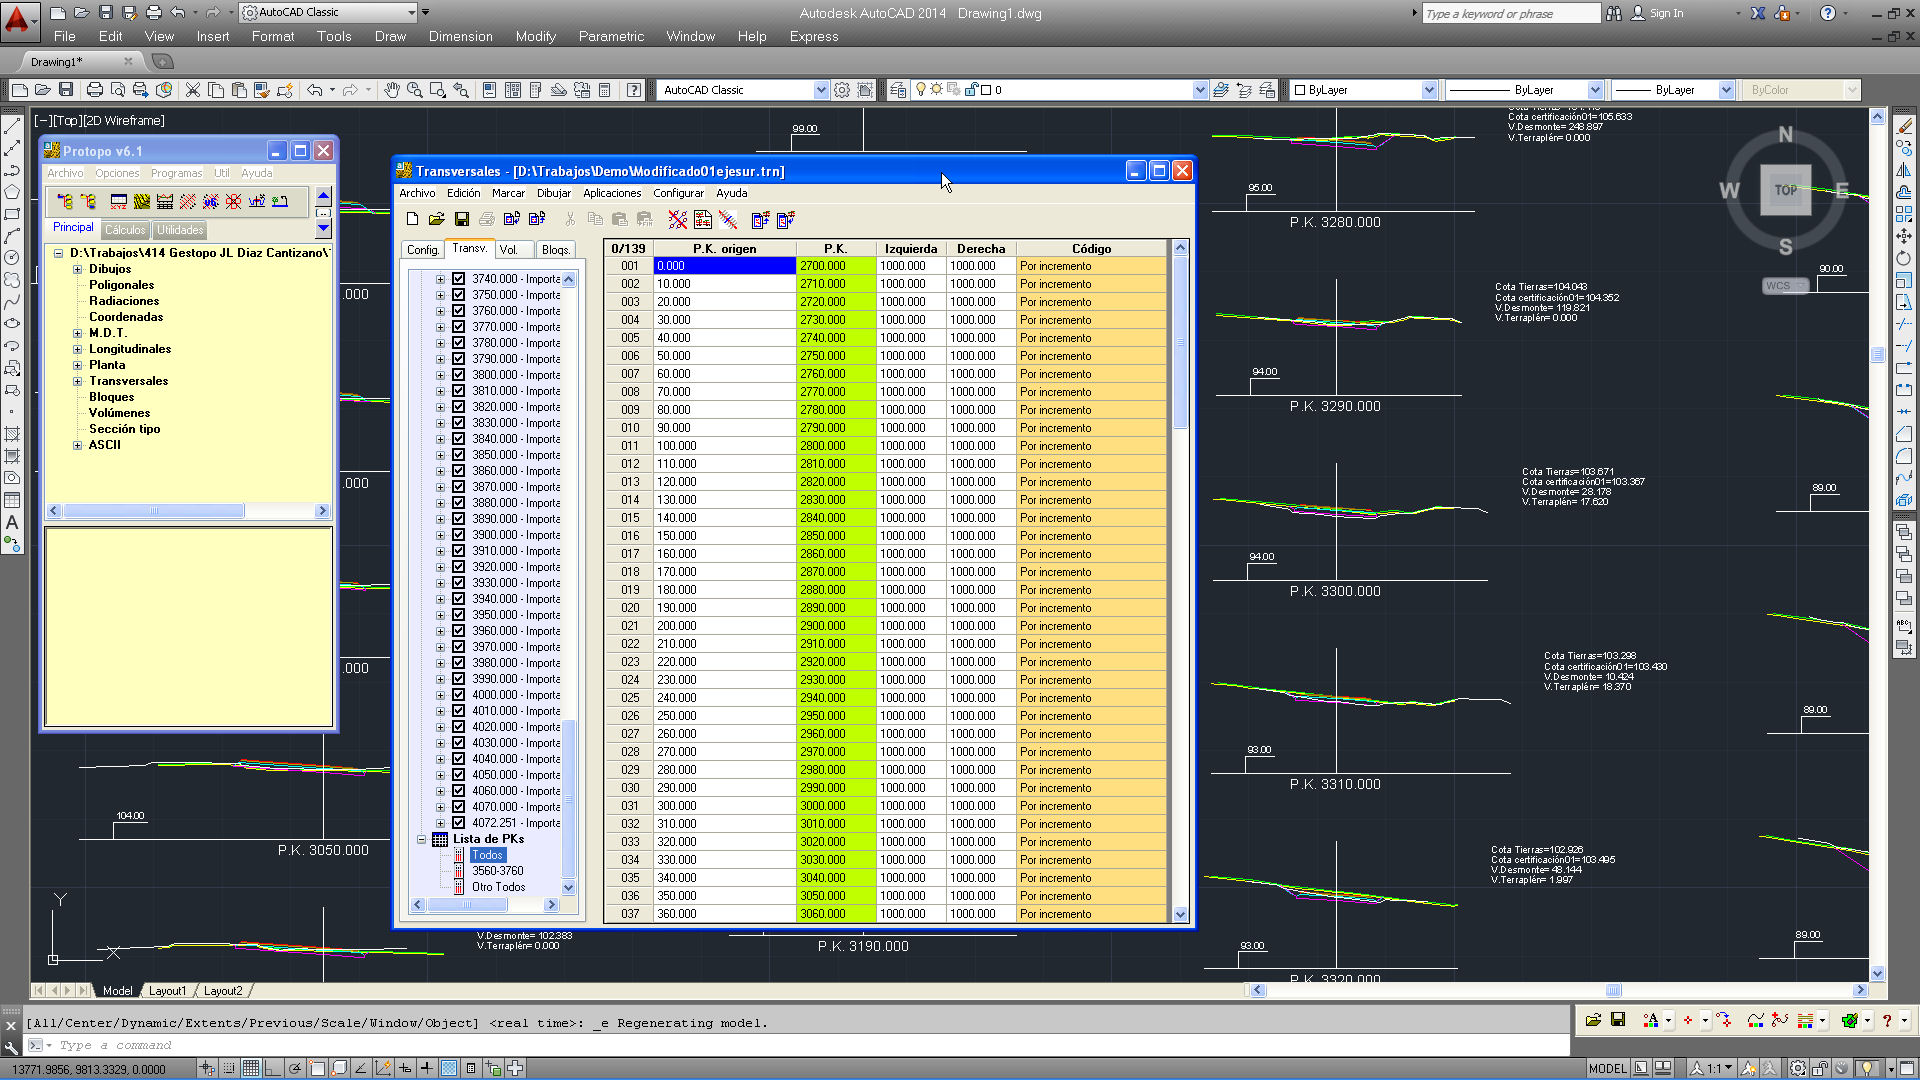
Task: Toggle checkbox for 3950.000 profile
Action: (x=458, y=615)
